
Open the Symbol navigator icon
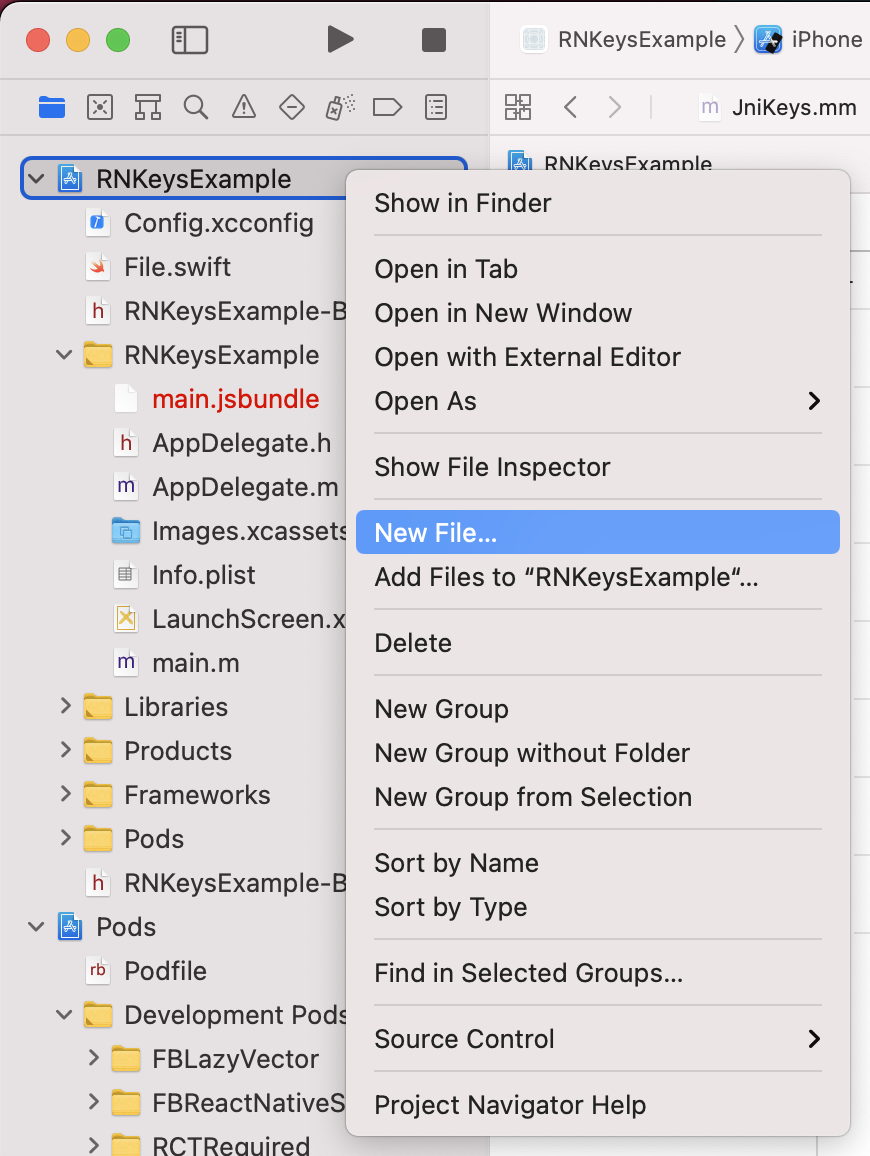pyautogui.click(x=147, y=108)
